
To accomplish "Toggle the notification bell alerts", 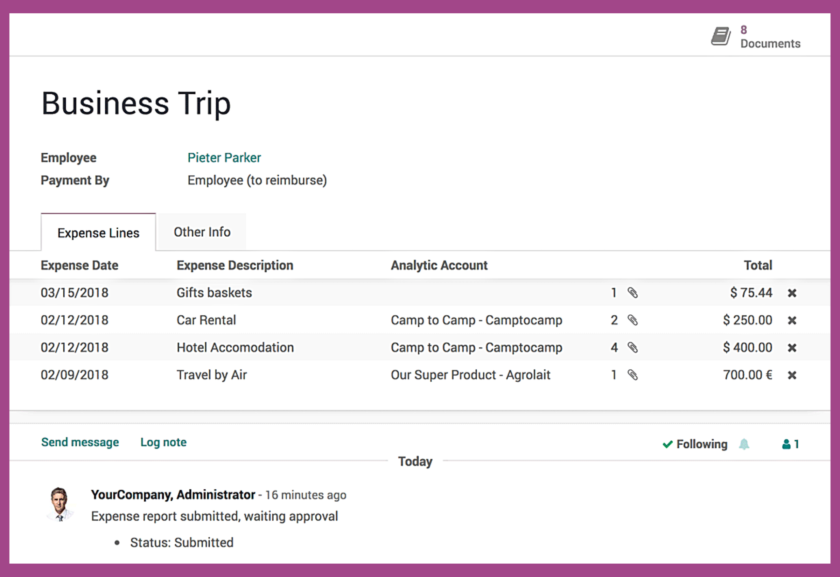I will pos(744,443).
